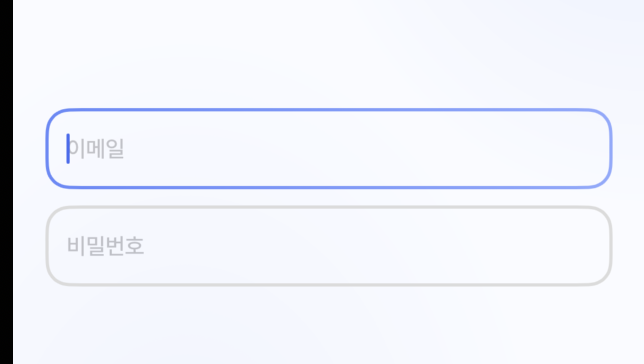Click the 비밀번호 placeholder text
Image resolution: width=644 pixels, height=364 pixels.
tap(106, 246)
